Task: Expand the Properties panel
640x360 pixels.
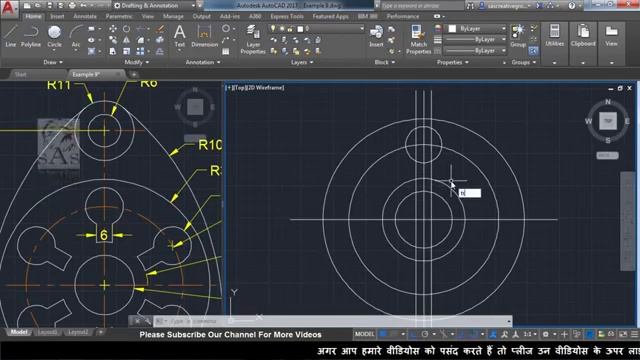Action: tap(453, 62)
